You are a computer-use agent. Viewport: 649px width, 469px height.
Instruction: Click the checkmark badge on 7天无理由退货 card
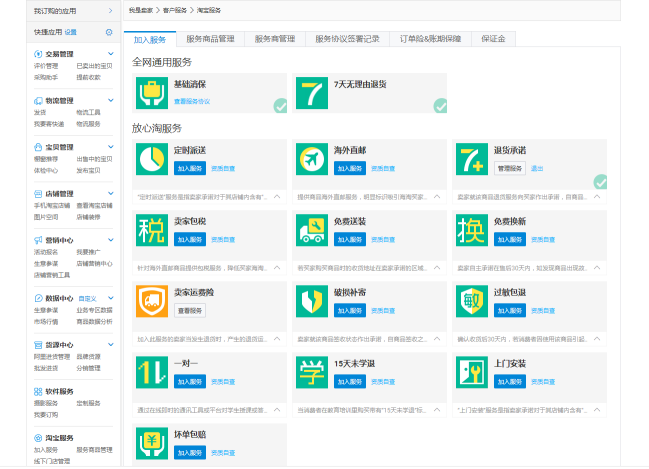tap(440, 105)
